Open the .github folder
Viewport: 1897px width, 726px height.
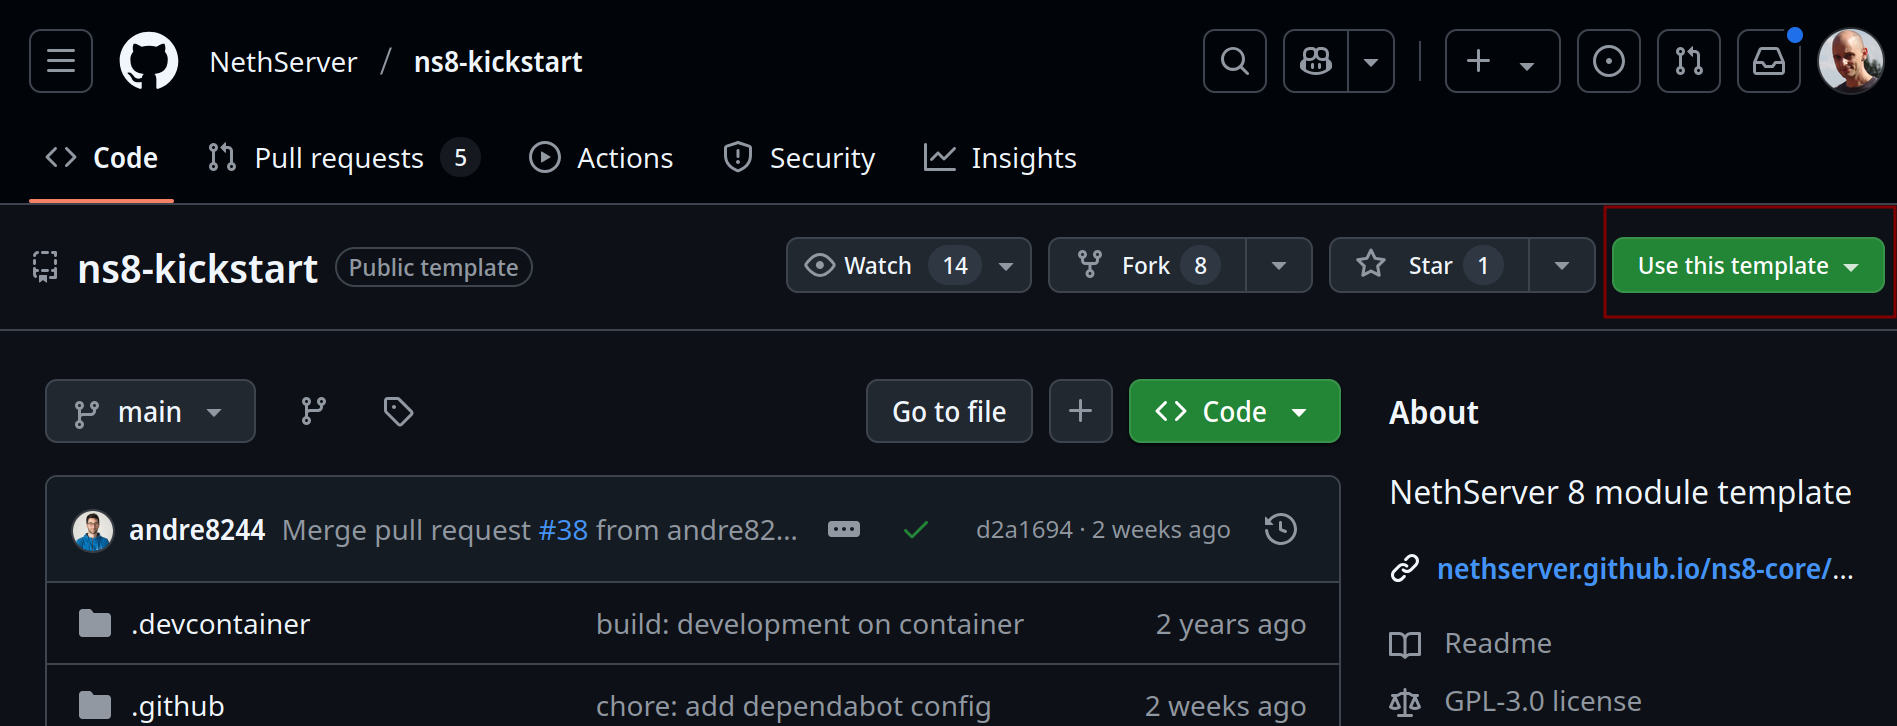click(177, 706)
